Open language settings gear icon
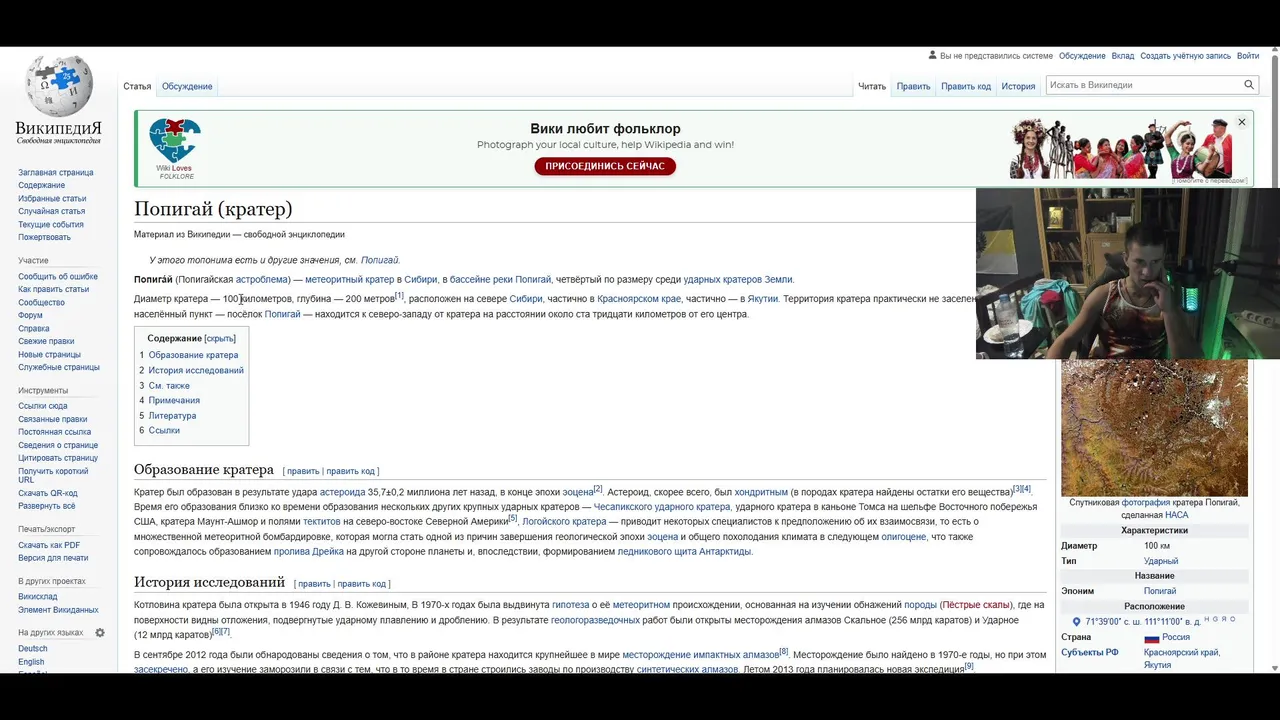Viewport: 1280px width, 720px height. (x=100, y=633)
